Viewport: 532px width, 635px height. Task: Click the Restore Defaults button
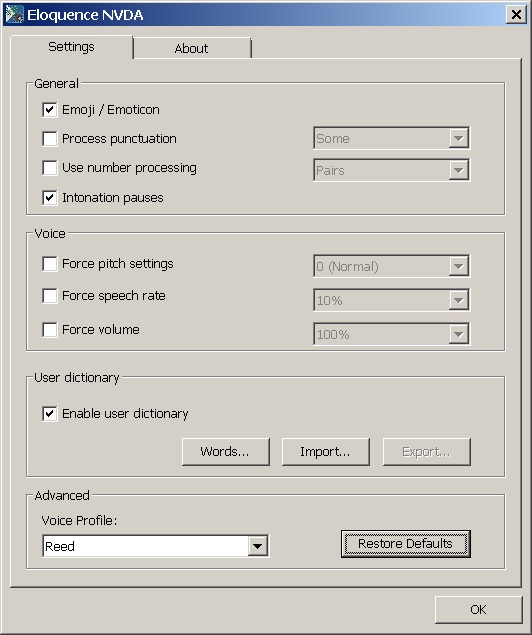click(406, 544)
